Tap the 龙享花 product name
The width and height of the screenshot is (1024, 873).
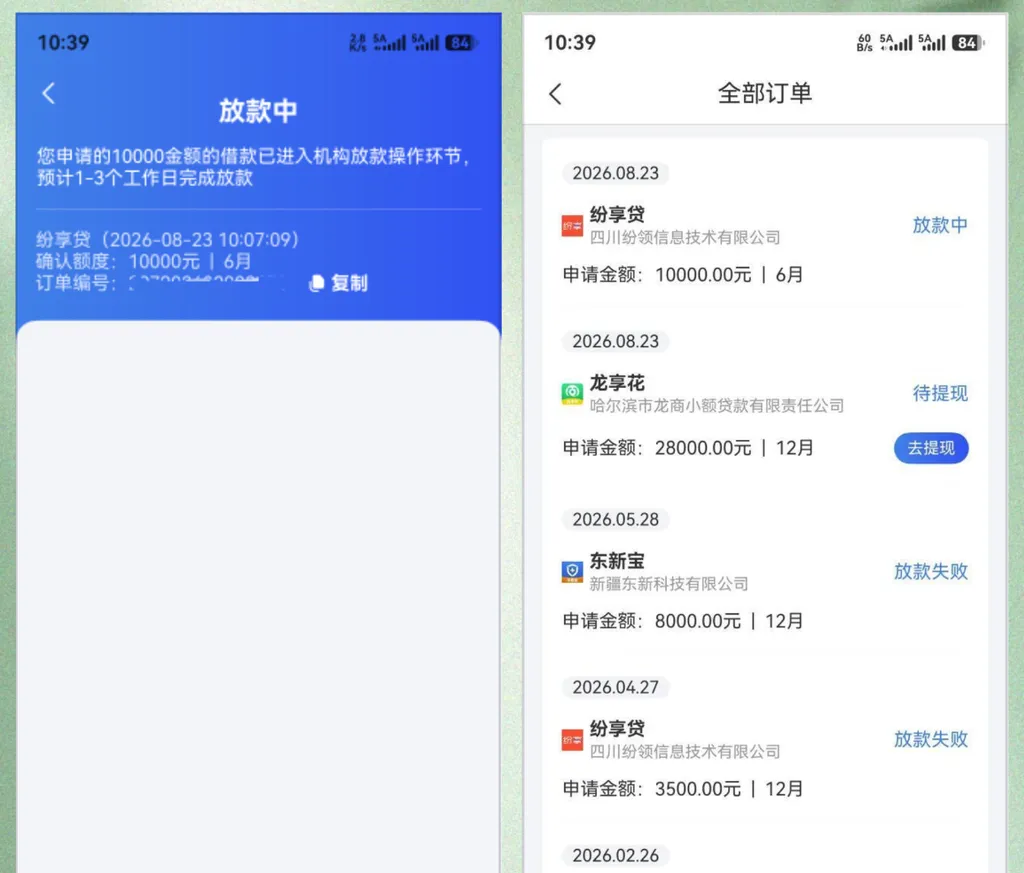pyautogui.click(x=617, y=382)
